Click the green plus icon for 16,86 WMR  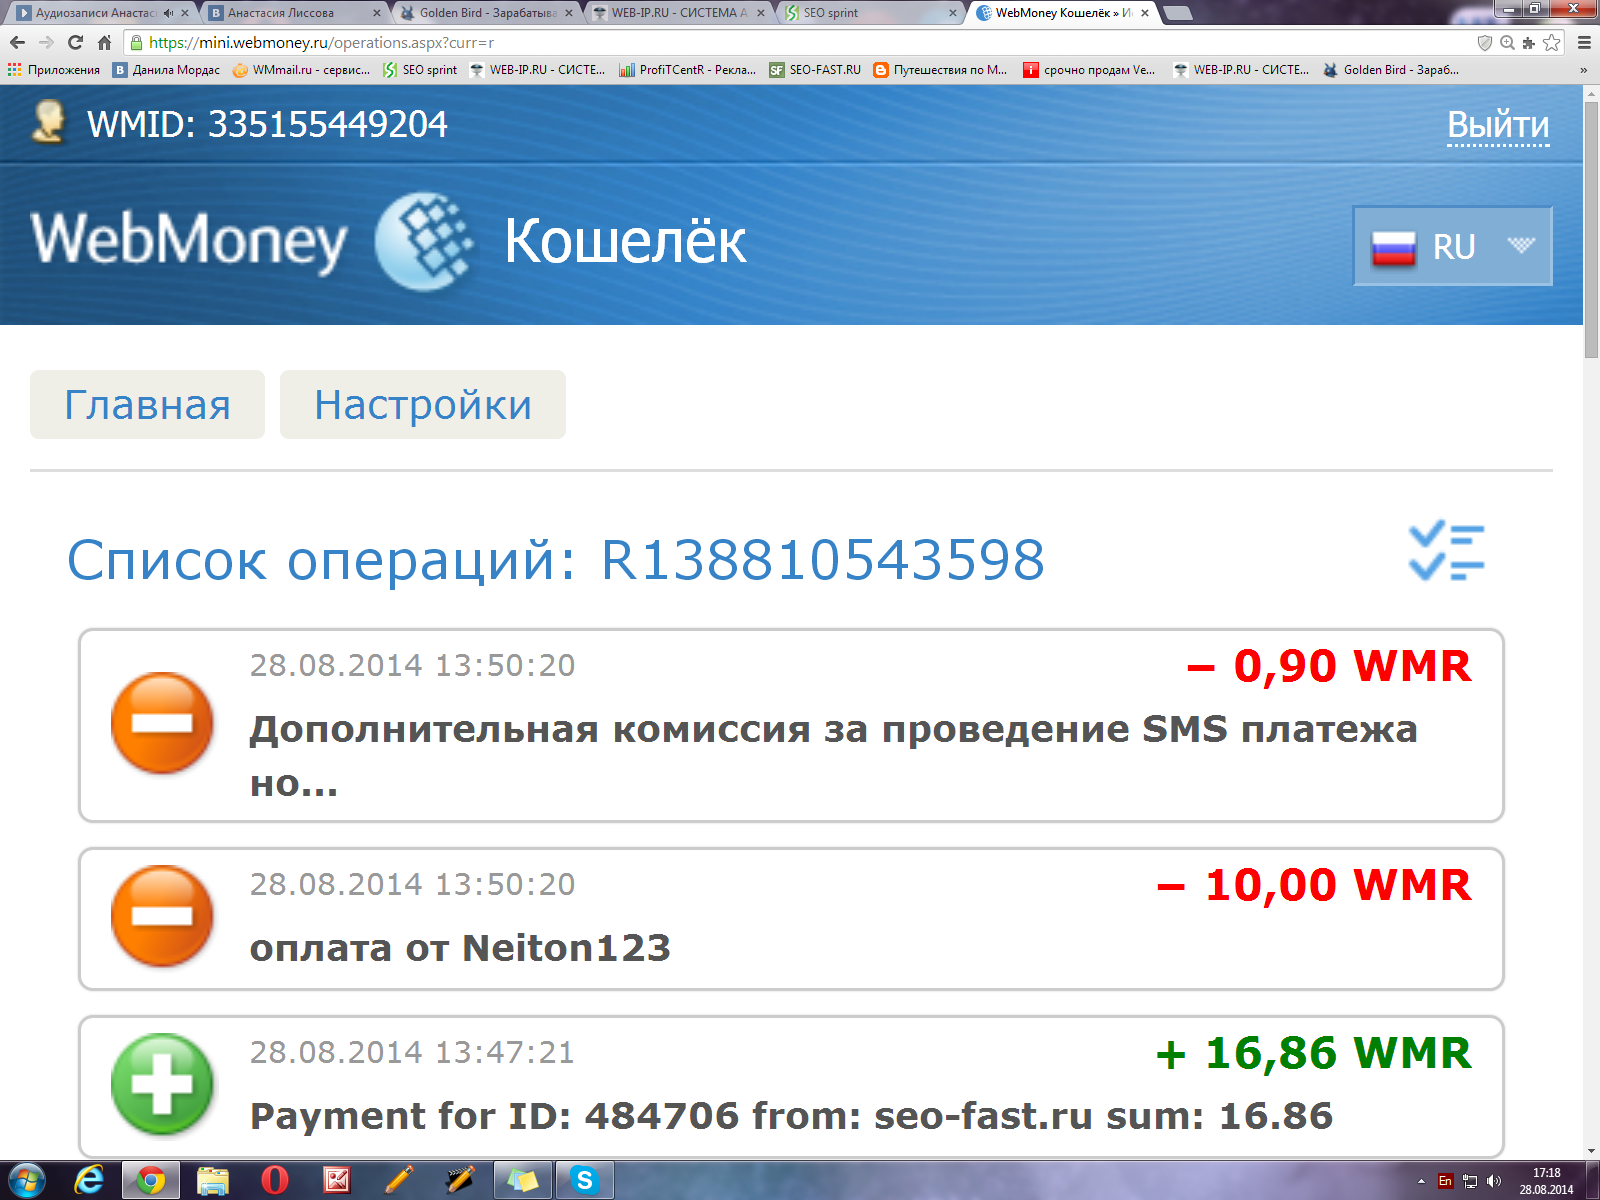point(162,1084)
